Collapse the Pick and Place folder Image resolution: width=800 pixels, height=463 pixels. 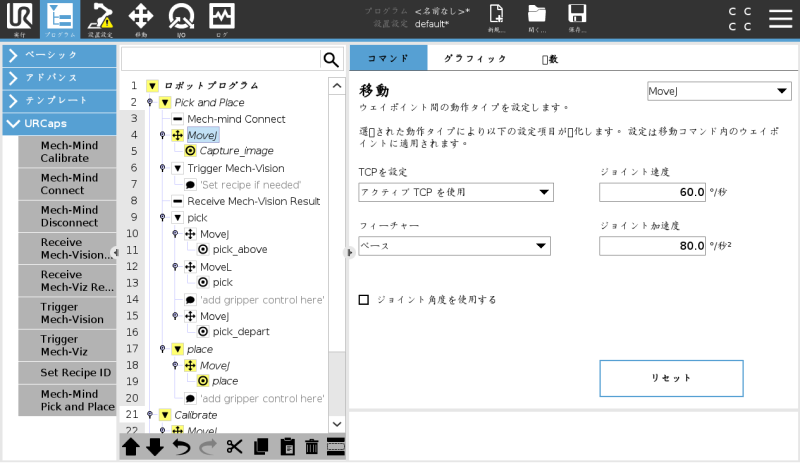[165, 103]
